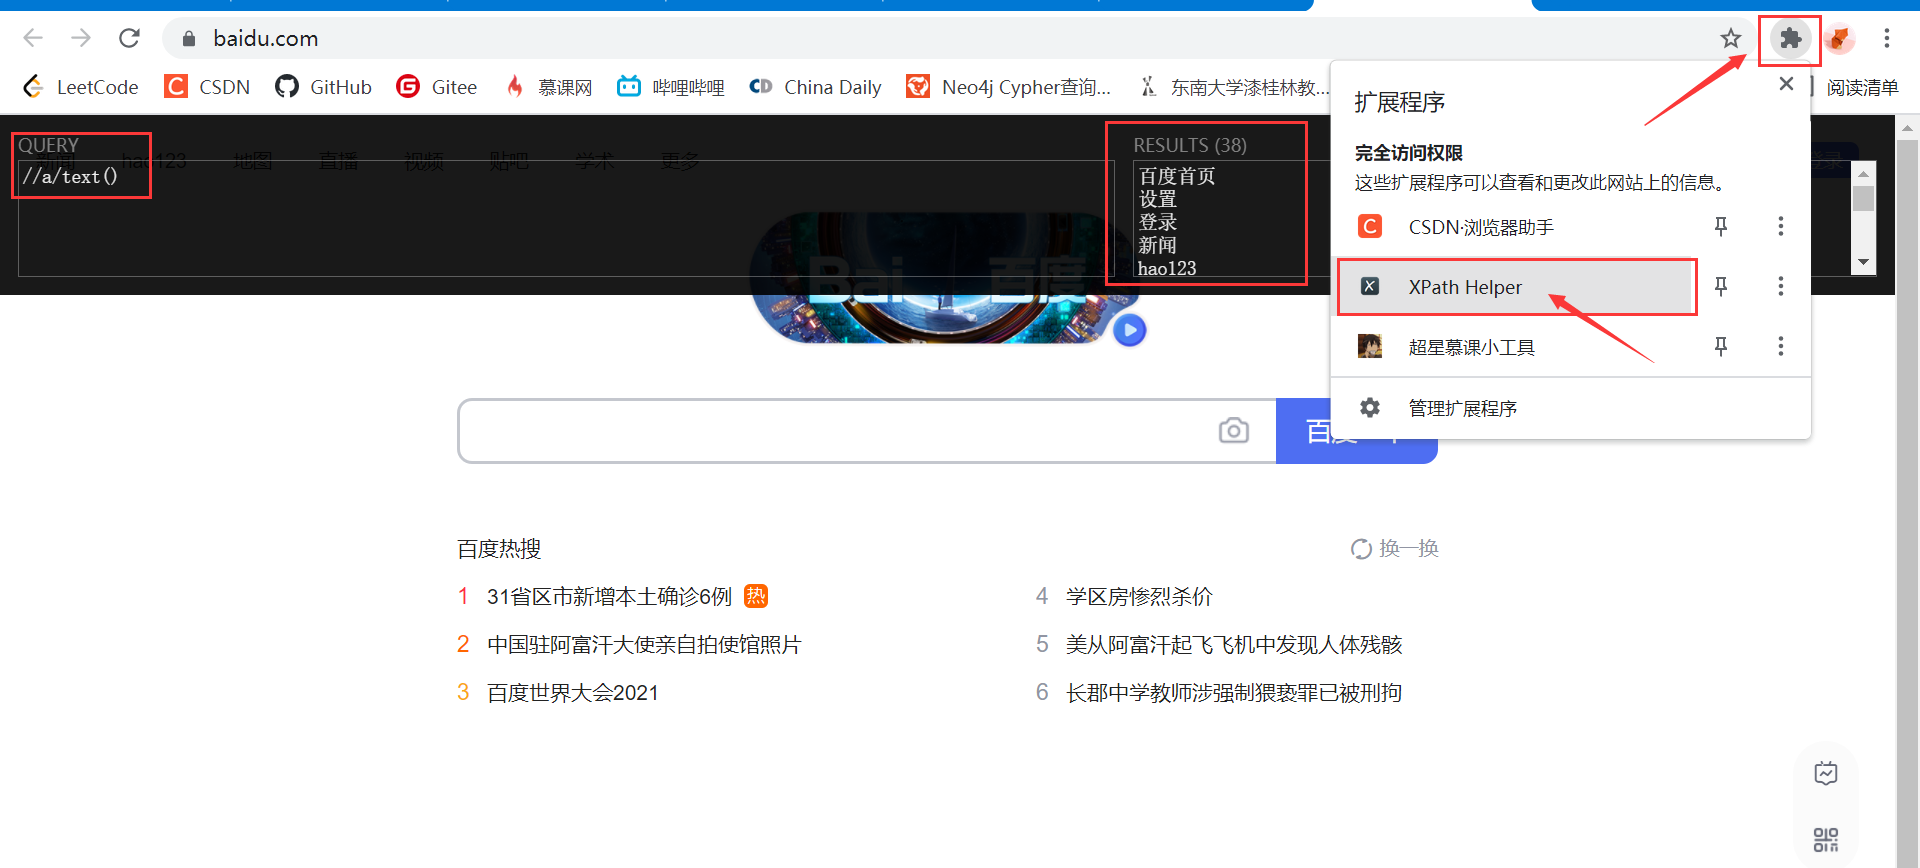Click the result 百度首页 in RESULTS
Screen dimensions: 1920x868
tap(1177, 176)
